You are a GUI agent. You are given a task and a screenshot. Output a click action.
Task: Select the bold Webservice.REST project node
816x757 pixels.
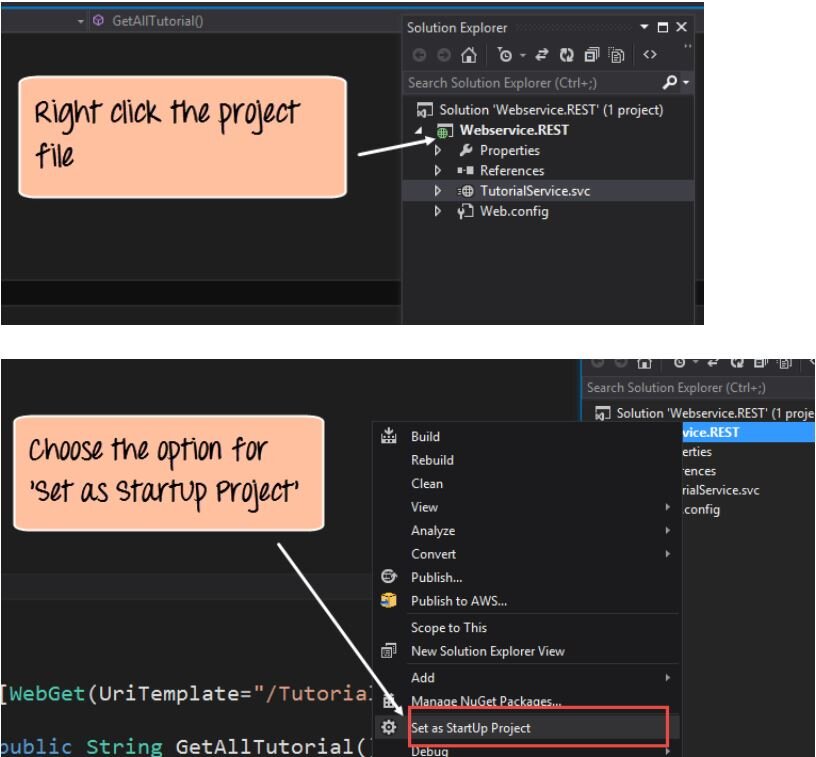pyautogui.click(x=514, y=130)
